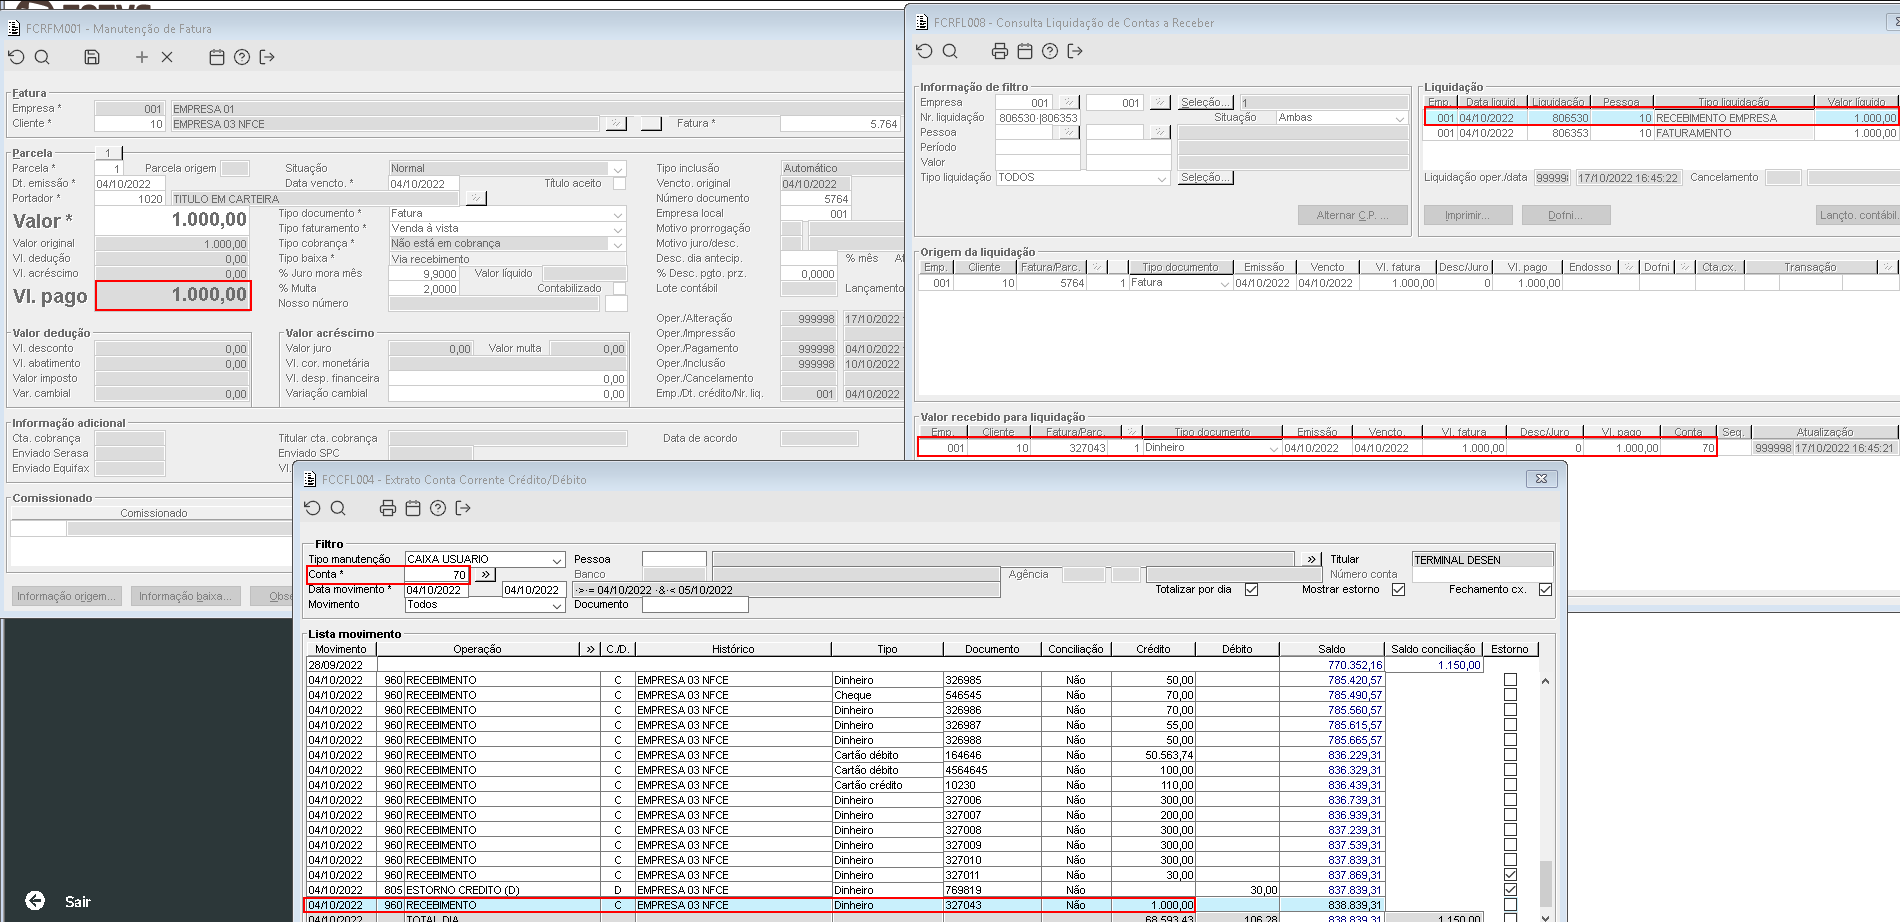
Task: Click the Conta lookup arrow button
Action: pos(485,575)
